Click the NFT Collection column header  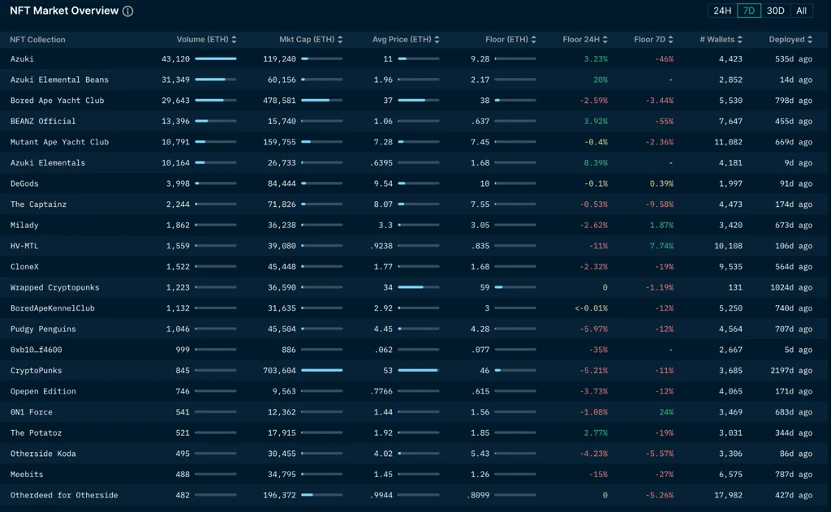pyautogui.click(x=38, y=40)
